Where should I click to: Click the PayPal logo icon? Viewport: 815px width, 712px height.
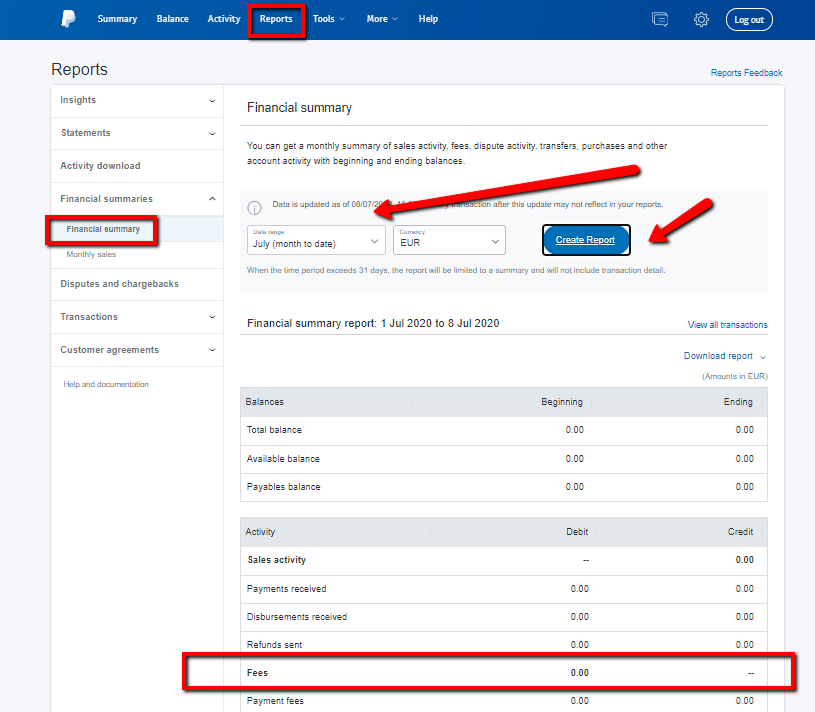(x=68, y=19)
